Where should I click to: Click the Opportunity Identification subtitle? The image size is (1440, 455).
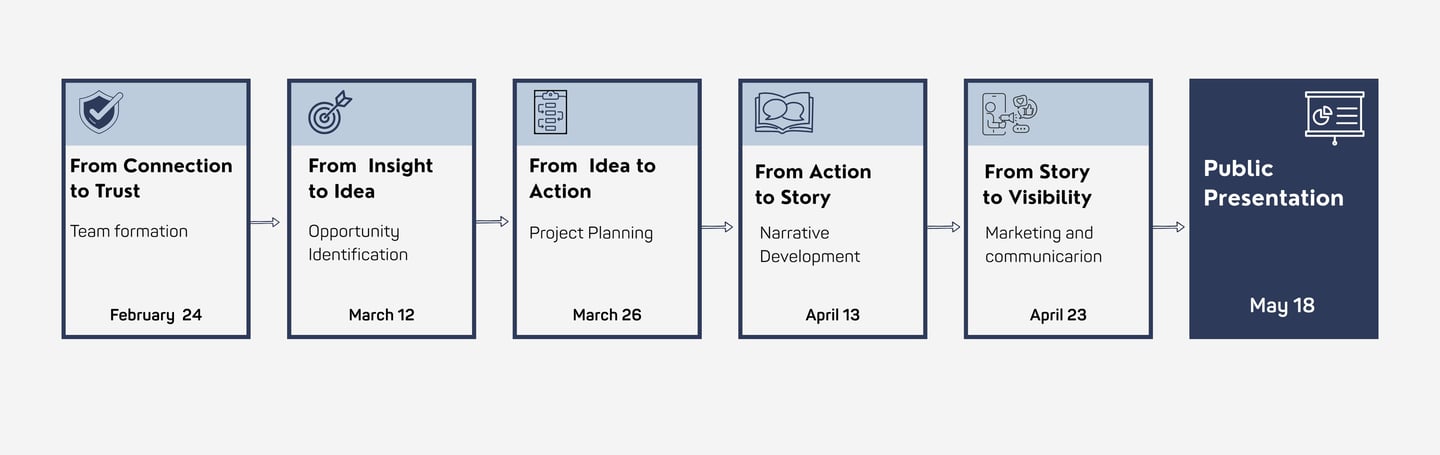point(357,243)
